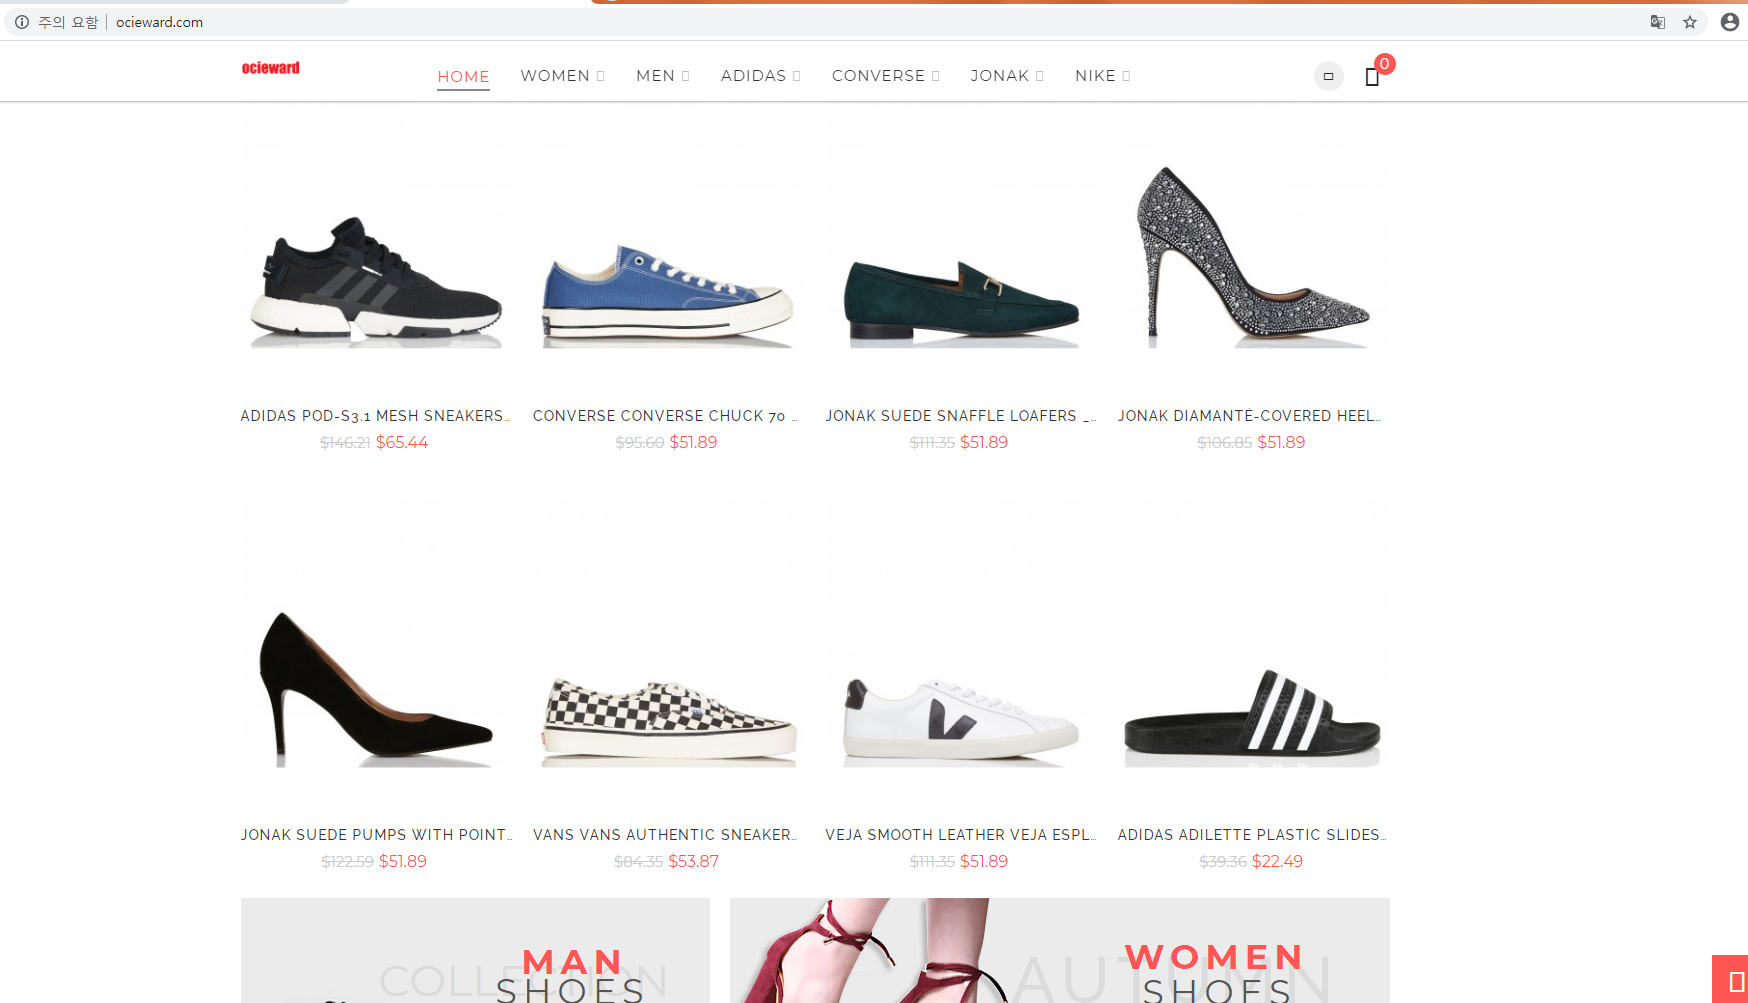The width and height of the screenshot is (1748, 1003).
Task: Expand the WOMEN dropdown arrow
Action: click(601, 76)
